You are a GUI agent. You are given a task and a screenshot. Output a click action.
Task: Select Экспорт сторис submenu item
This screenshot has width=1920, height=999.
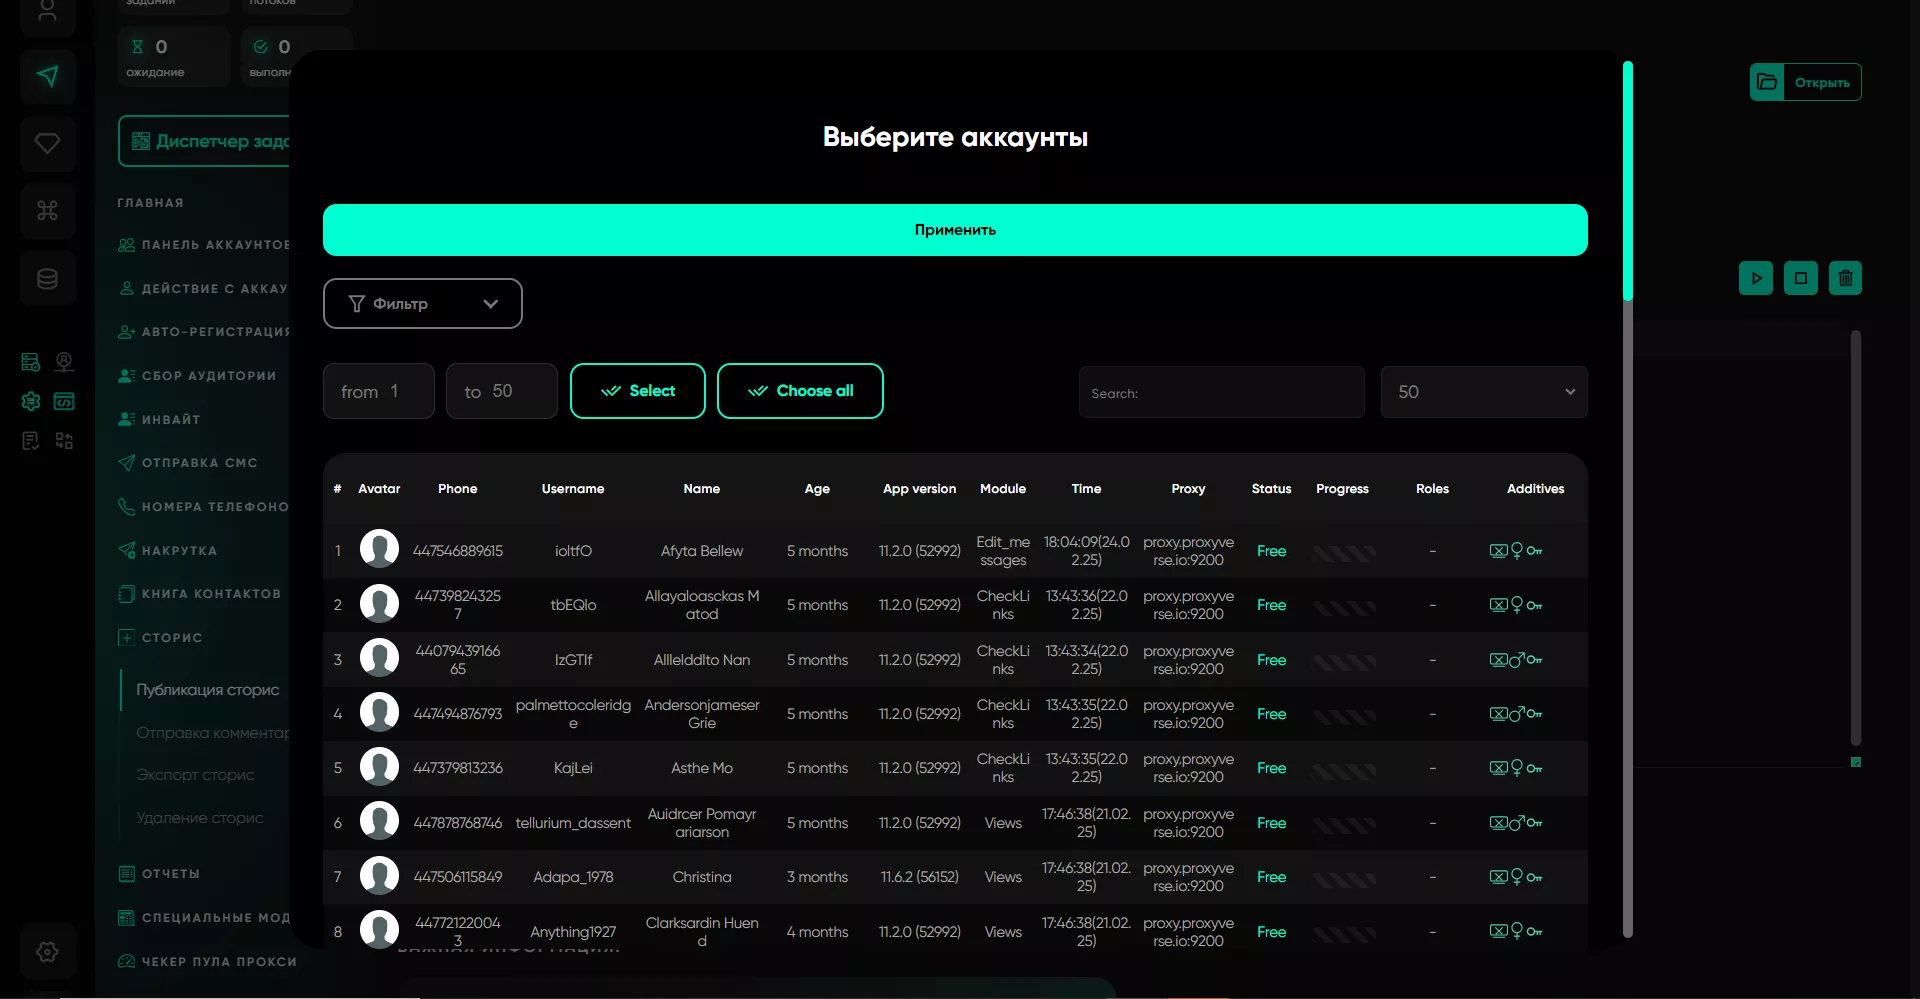click(x=195, y=775)
